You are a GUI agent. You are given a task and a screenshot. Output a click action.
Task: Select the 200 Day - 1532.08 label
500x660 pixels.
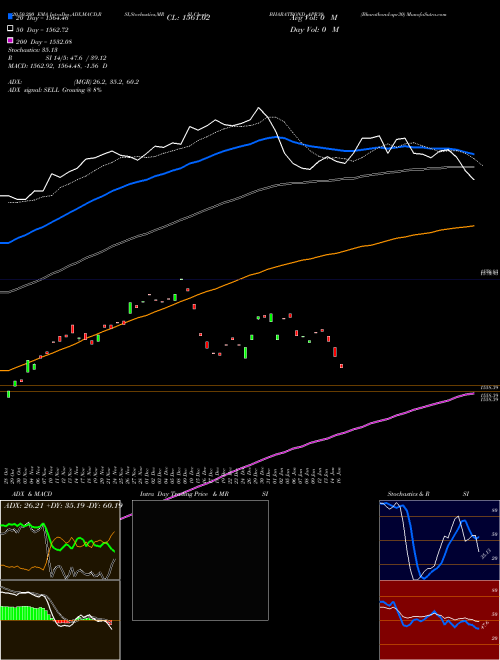click(x=44, y=42)
